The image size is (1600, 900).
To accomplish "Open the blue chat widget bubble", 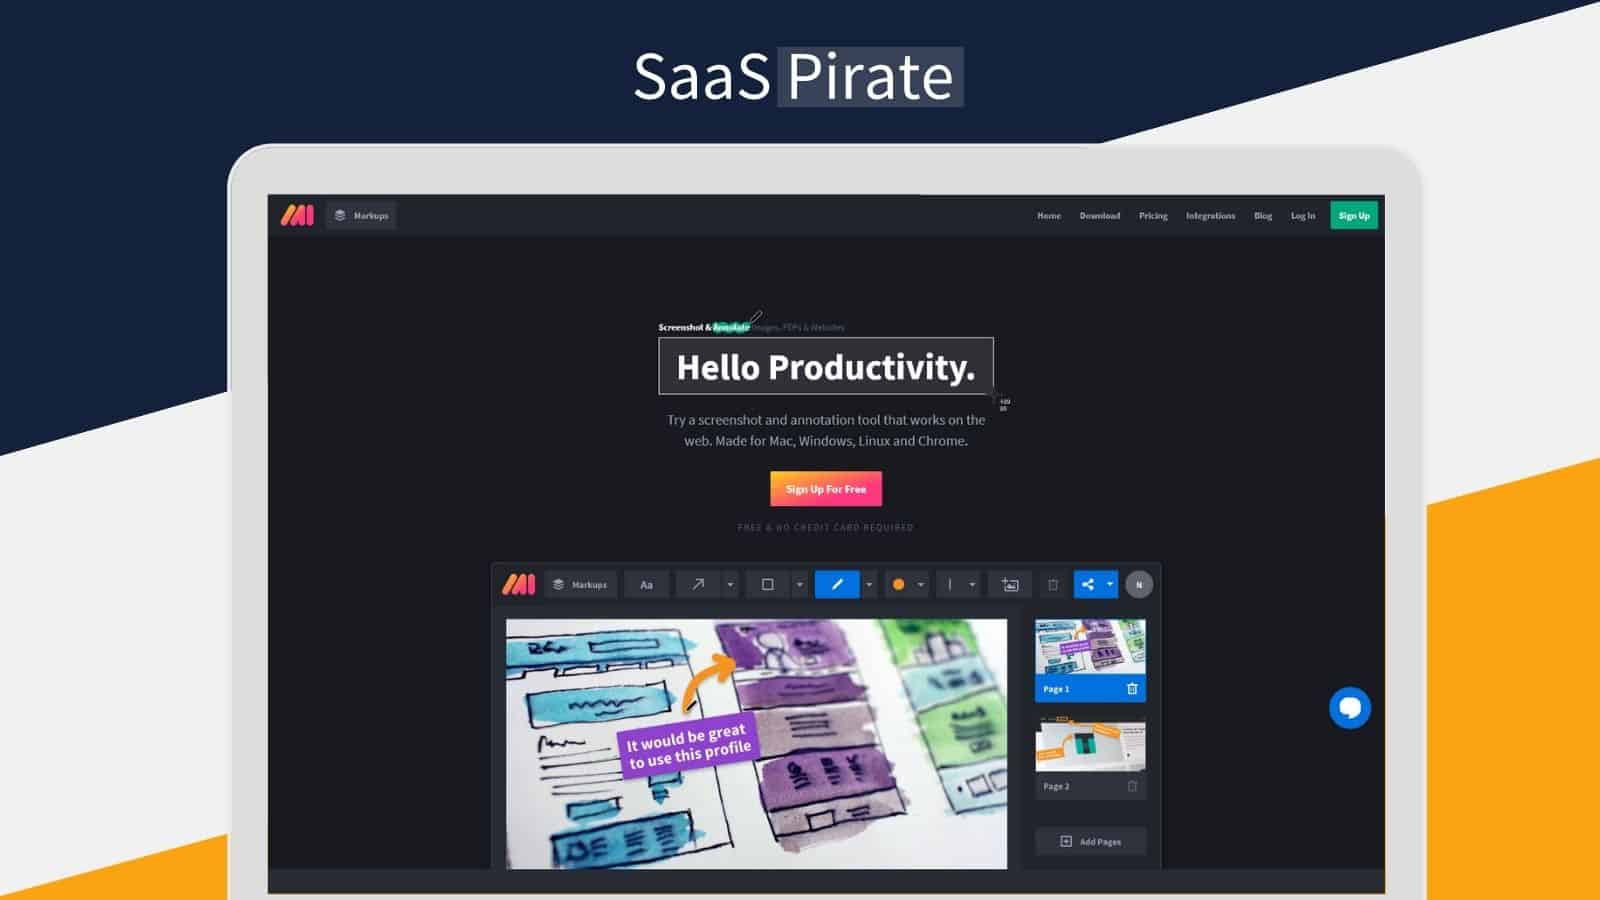I will point(1350,708).
